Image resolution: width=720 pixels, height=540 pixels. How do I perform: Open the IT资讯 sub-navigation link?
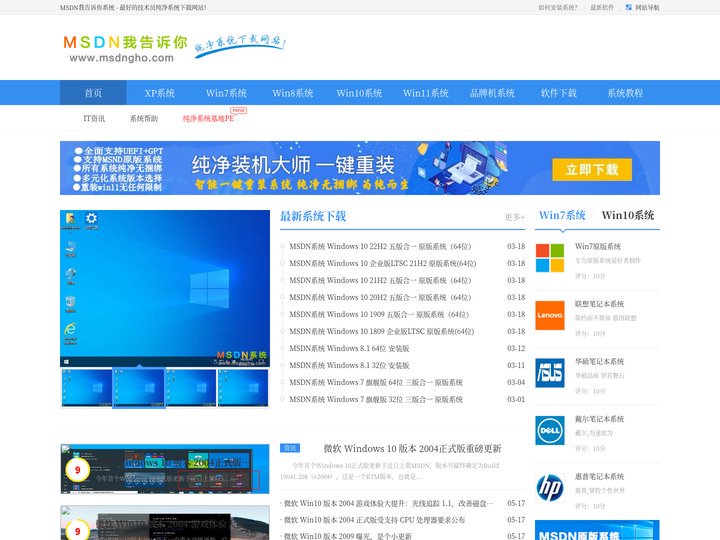(94, 118)
